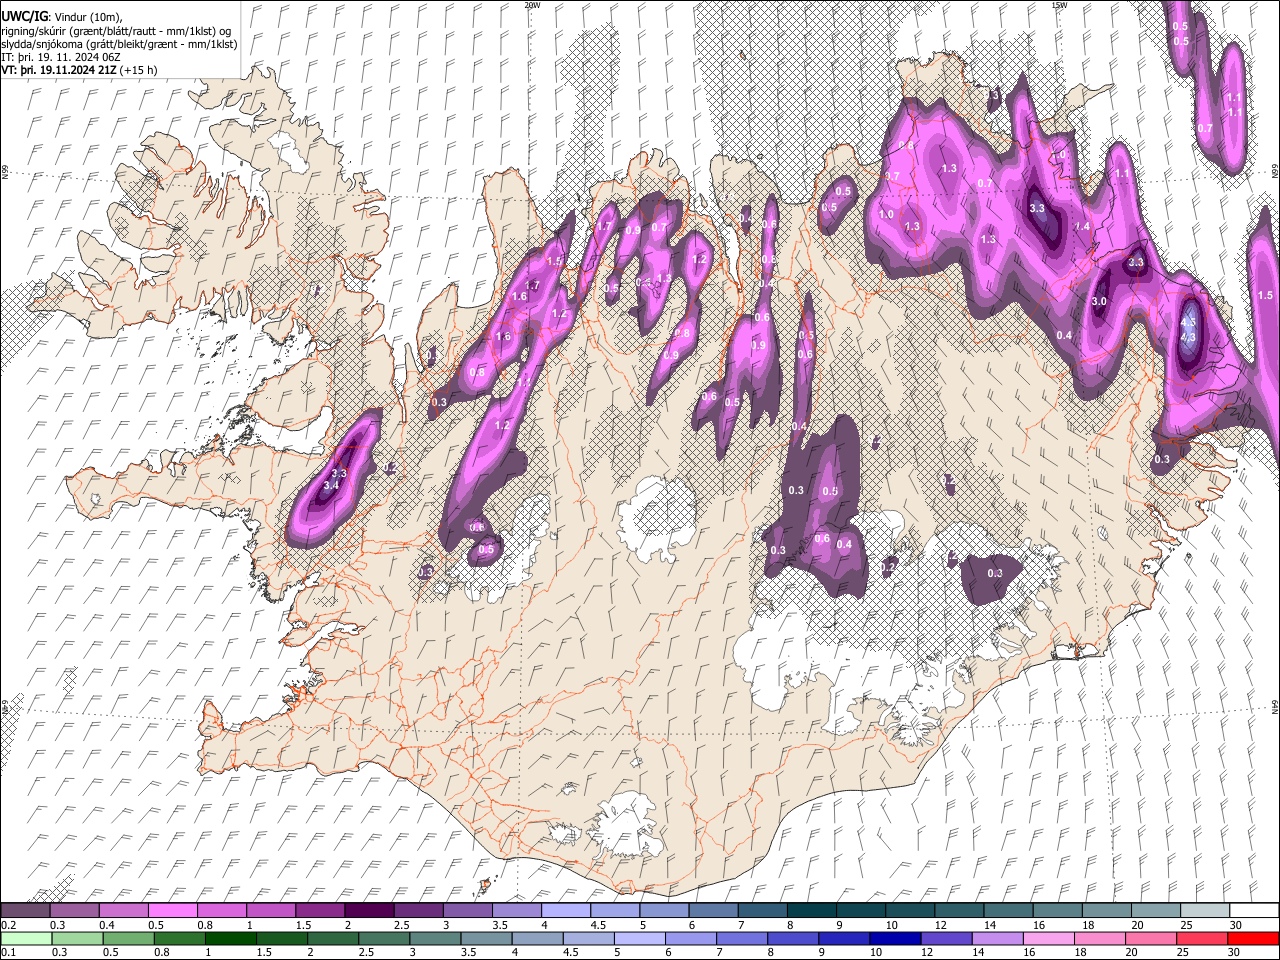Pick the 30 bright red swatch in the rain scale
The image size is (1280, 960).
[1253, 938]
